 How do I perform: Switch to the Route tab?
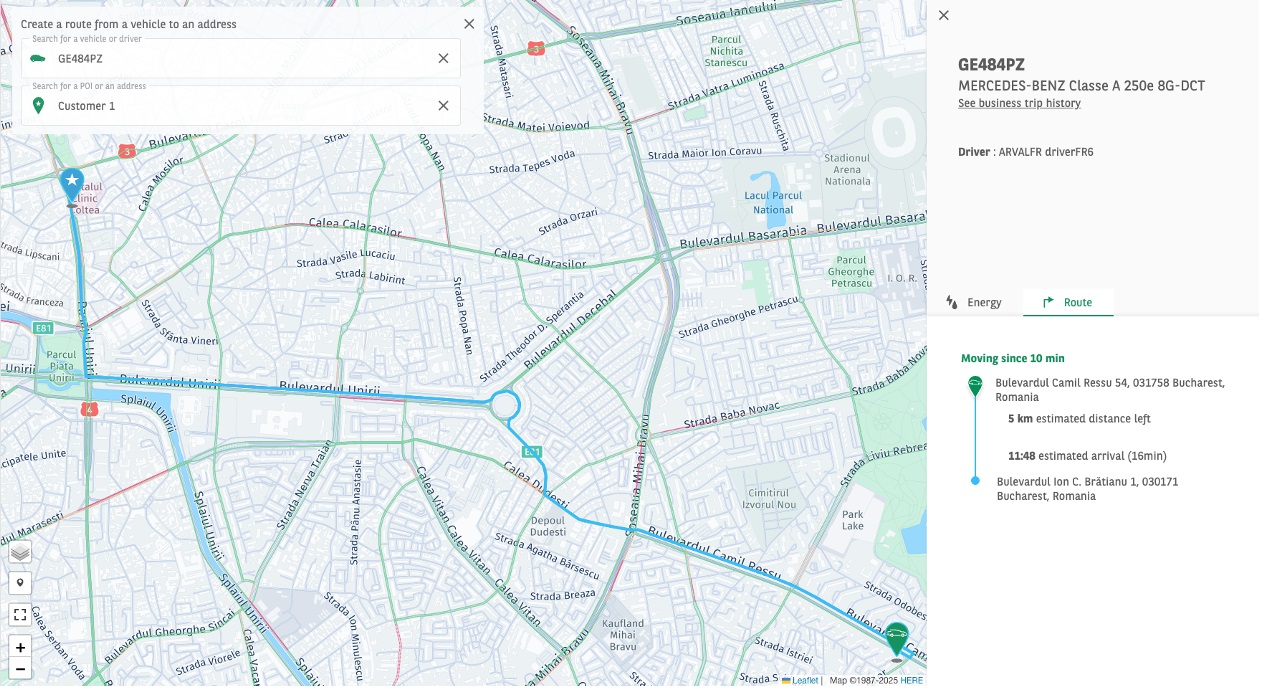point(1068,302)
